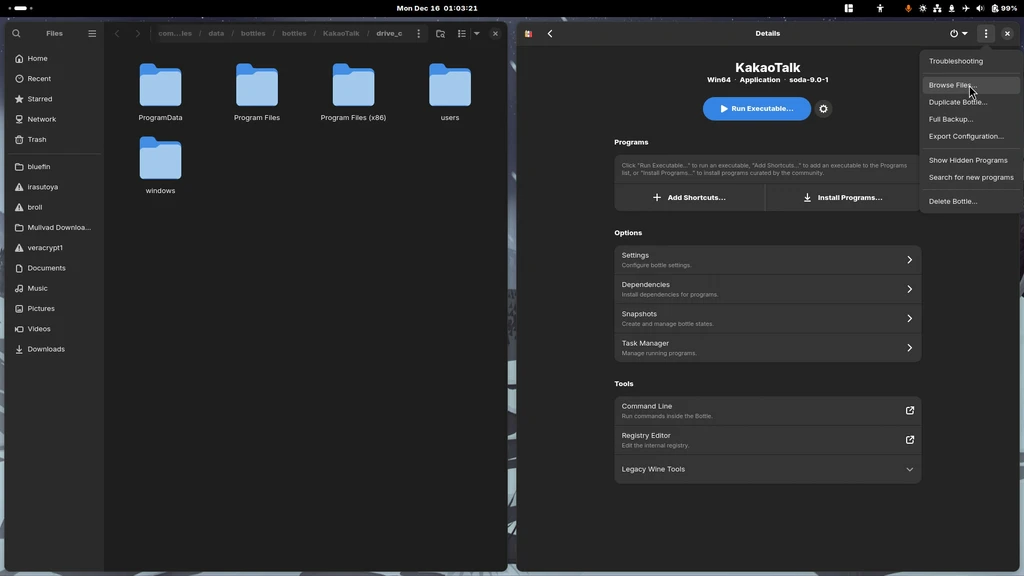Go back in Files navigation
This screenshot has height=576, width=1024.
117,33
